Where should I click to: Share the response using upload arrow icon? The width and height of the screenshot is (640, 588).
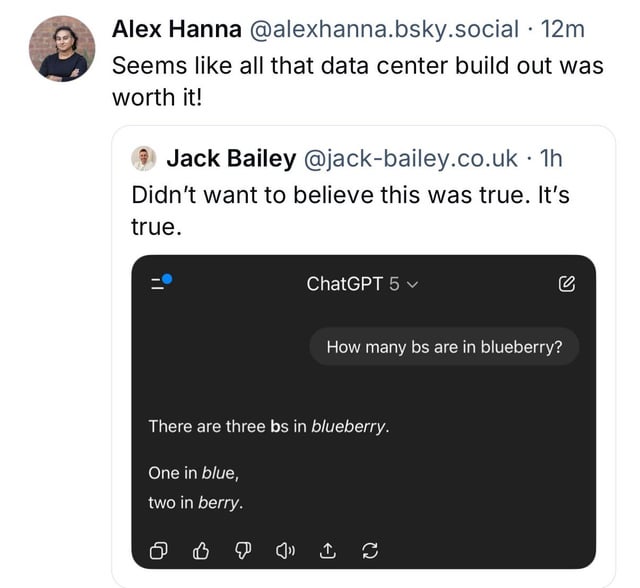(327, 549)
